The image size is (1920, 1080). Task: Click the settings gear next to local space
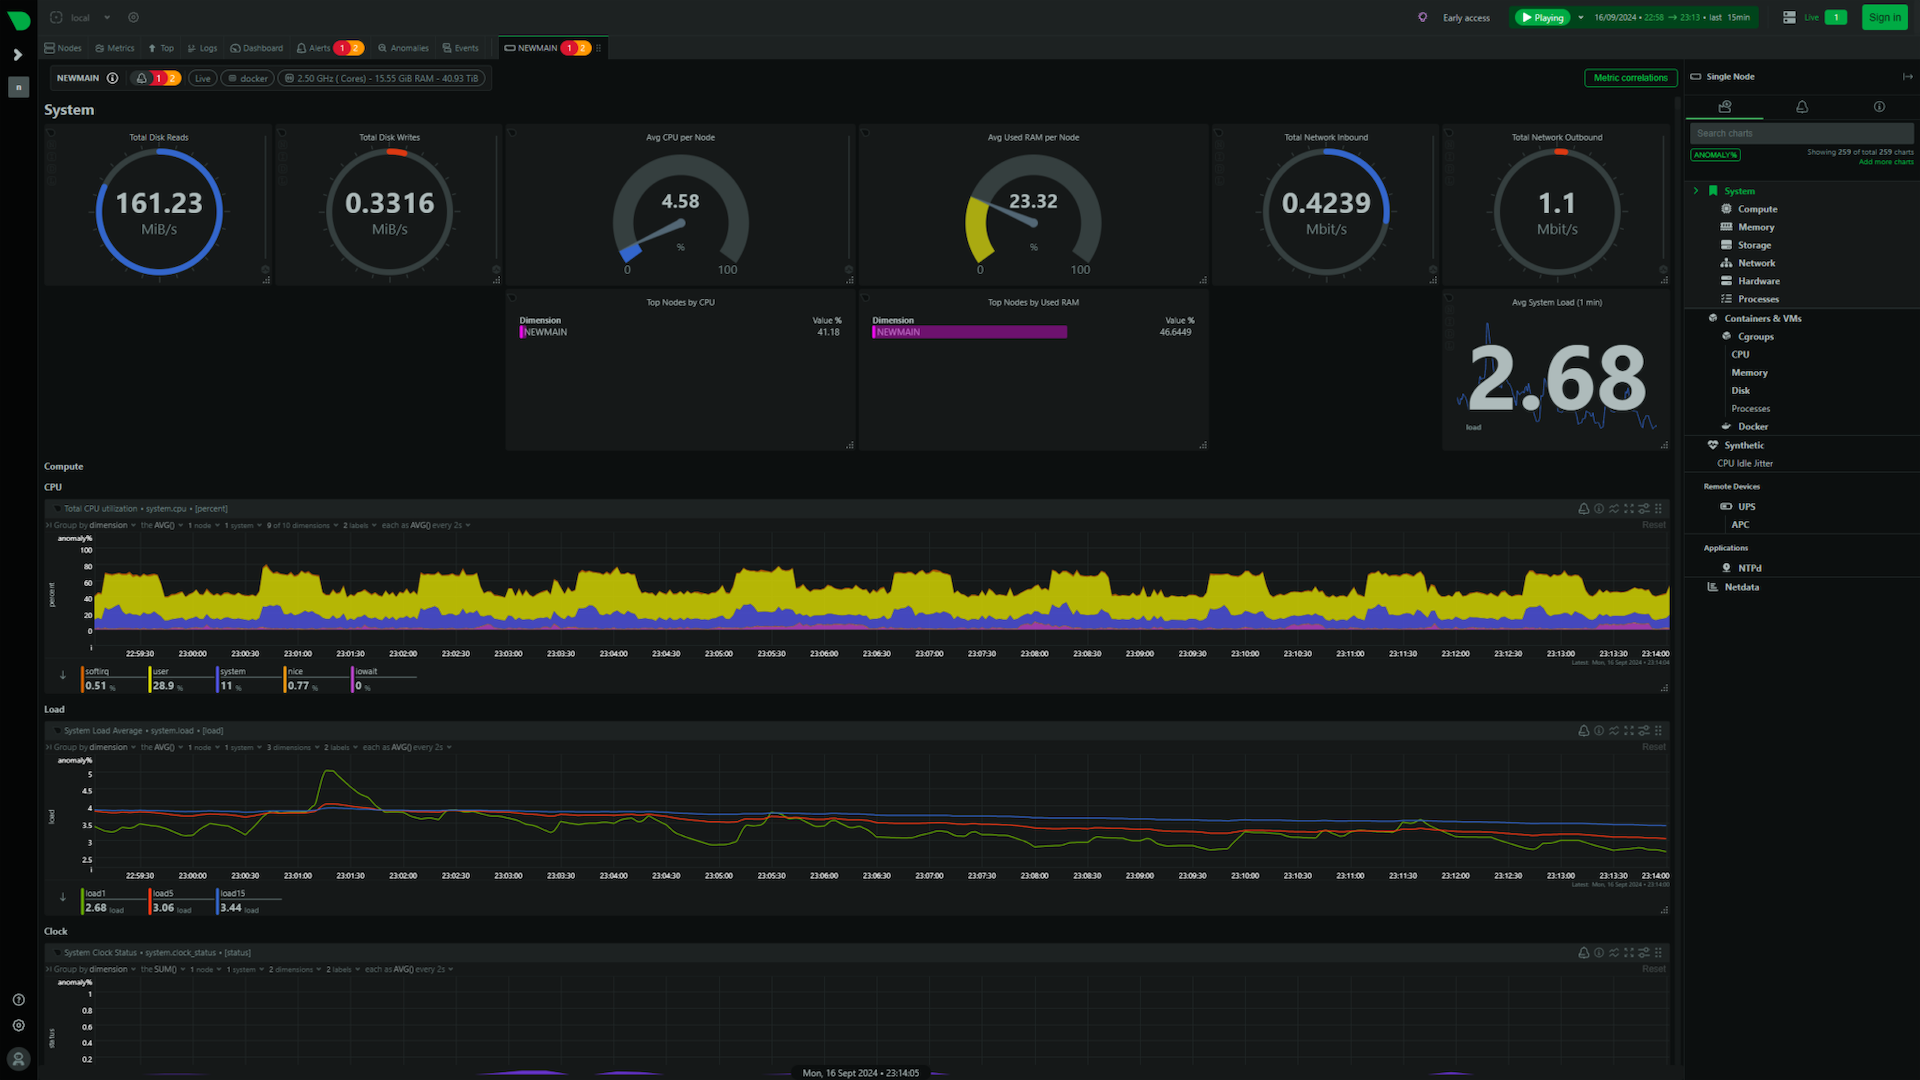[x=134, y=17]
